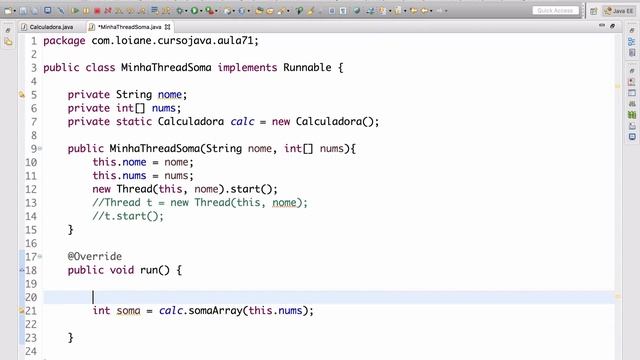Click the green Run button icon

(x=194, y=11)
